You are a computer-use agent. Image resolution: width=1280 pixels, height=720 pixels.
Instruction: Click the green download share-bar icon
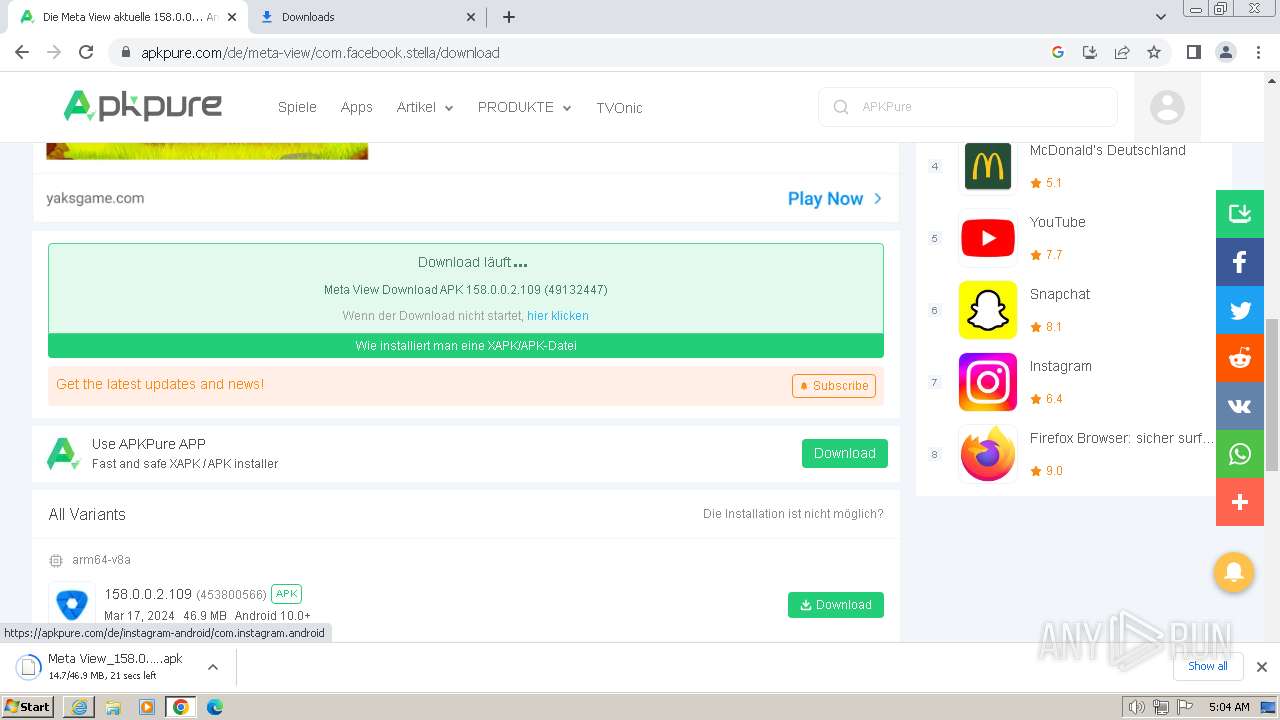click(x=1240, y=214)
